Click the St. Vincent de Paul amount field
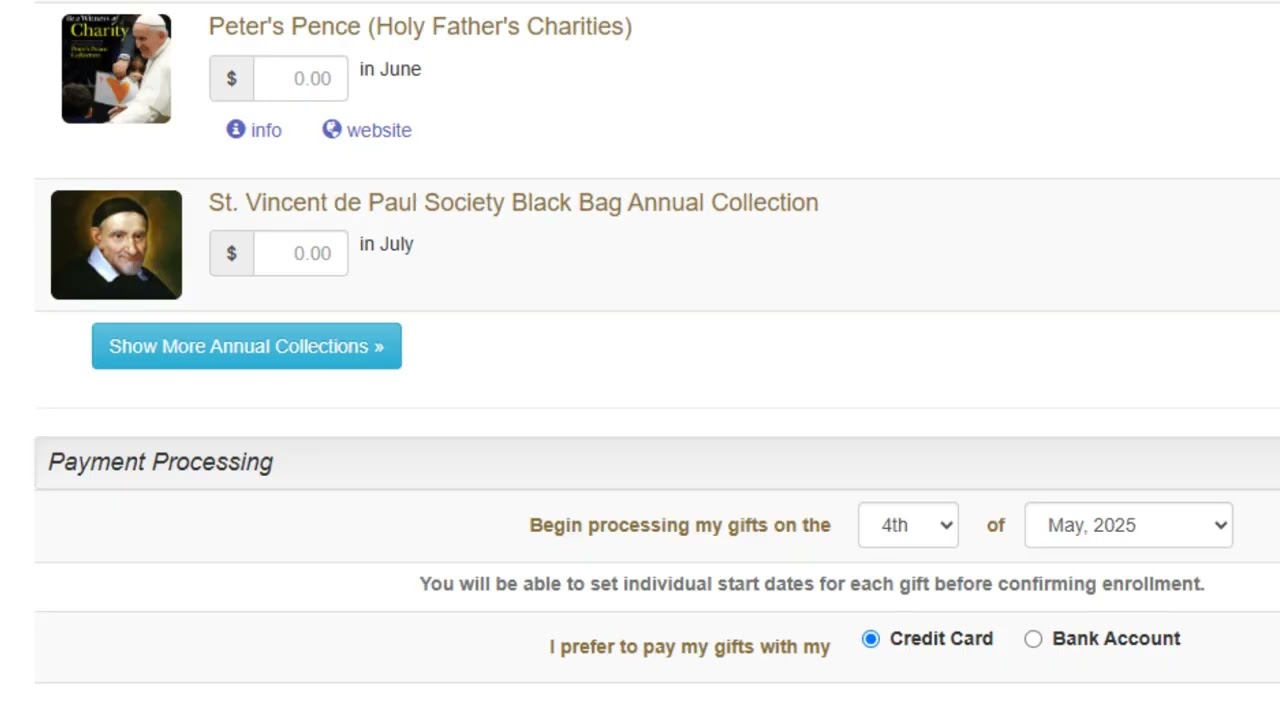 click(x=300, y=254)
